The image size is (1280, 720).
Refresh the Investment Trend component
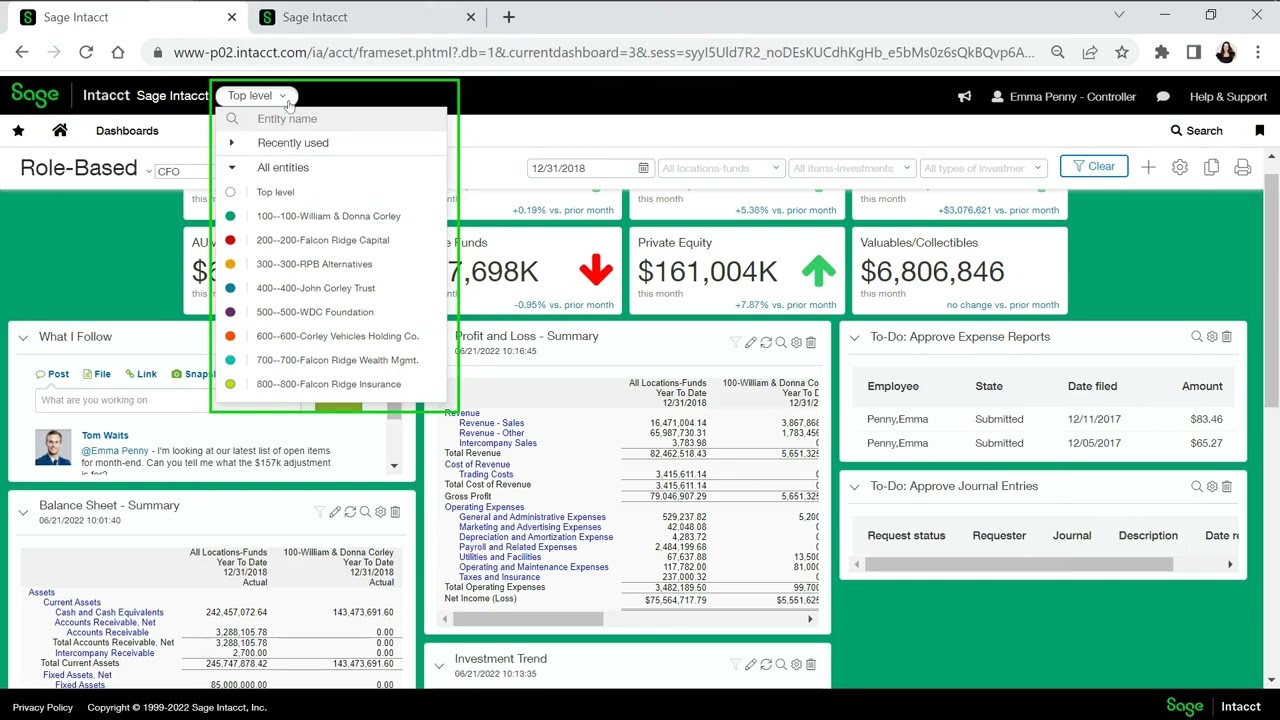[766, 665]
